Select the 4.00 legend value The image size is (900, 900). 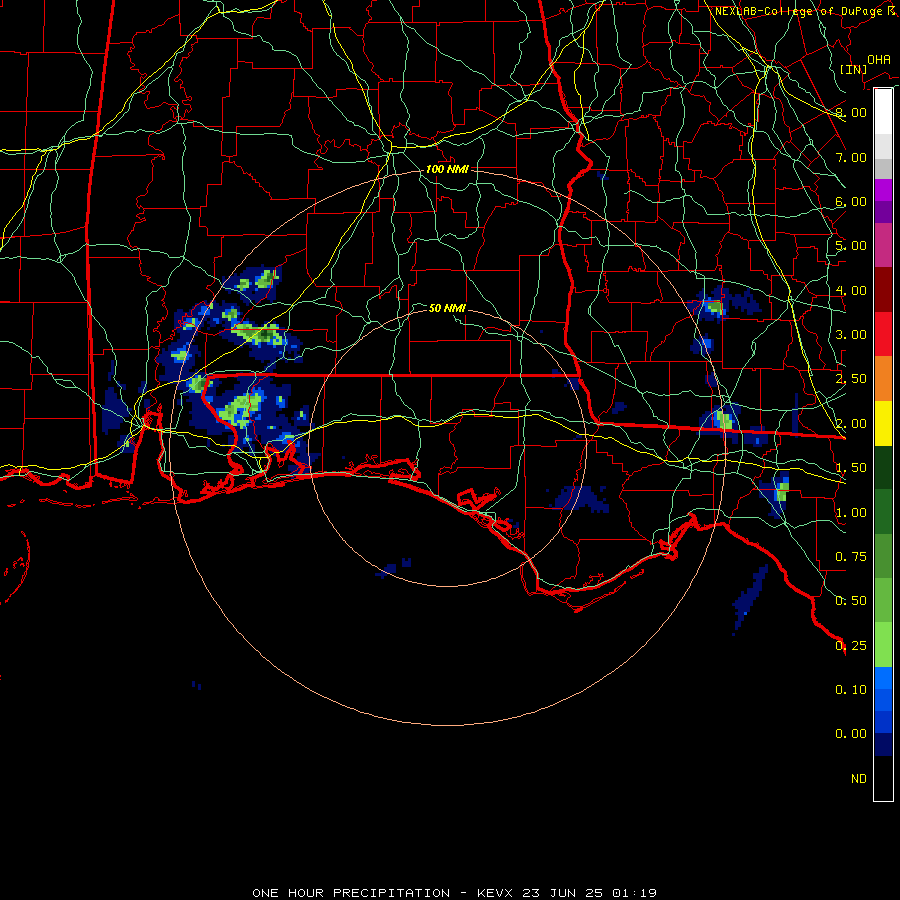(851, 290)
